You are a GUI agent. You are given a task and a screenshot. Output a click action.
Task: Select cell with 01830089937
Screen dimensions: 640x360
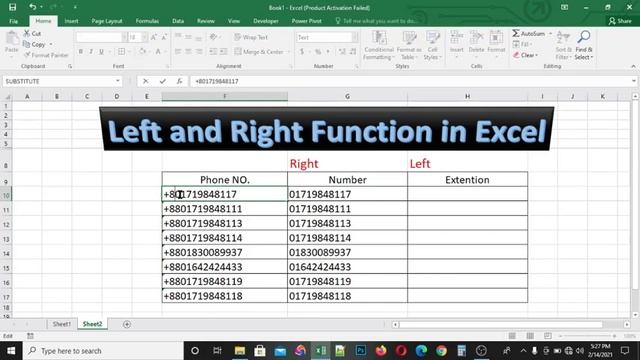[347, 253]
